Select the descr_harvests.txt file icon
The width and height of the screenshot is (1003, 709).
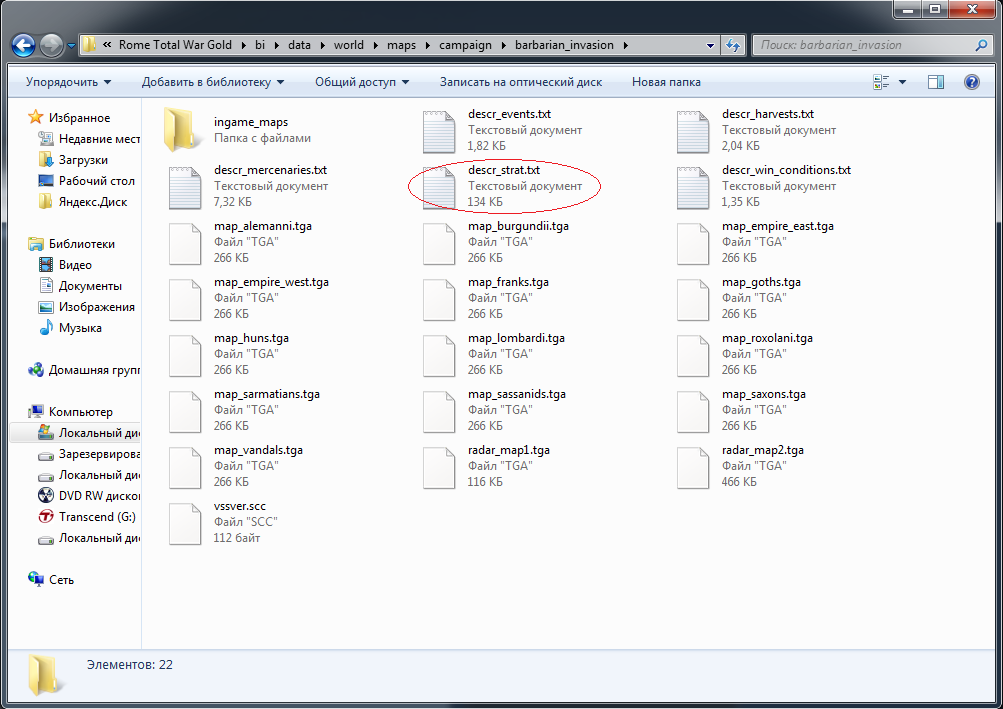pyautogui.click(x=693, y=132)
